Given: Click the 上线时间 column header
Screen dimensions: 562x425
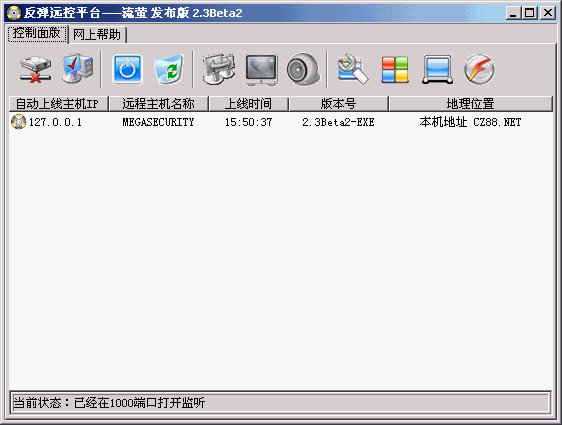Looking at the screenshot, I should tap(249, 104).
